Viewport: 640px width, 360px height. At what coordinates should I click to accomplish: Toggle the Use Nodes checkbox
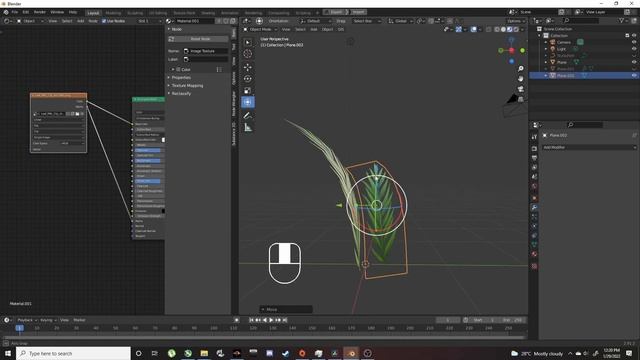click(104, 21)
